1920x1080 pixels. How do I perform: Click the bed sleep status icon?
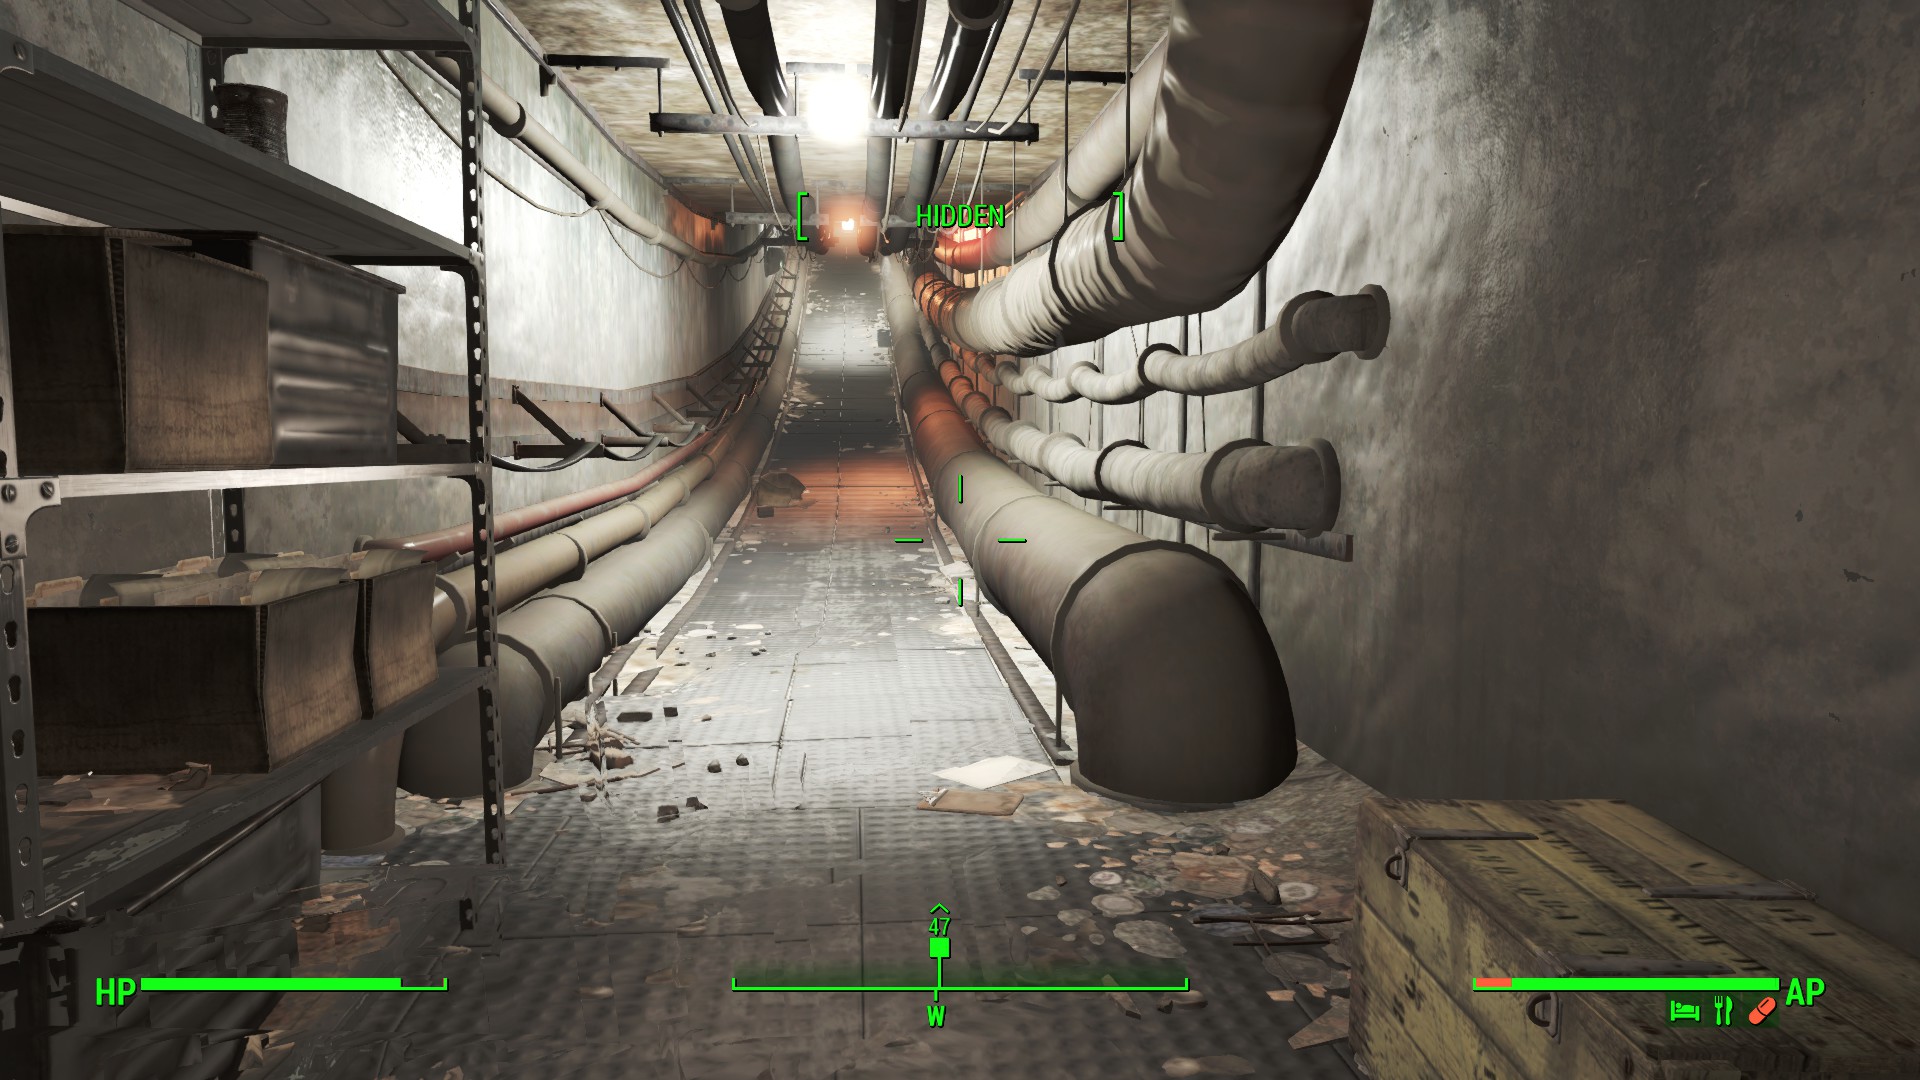pos(1685,1011)
